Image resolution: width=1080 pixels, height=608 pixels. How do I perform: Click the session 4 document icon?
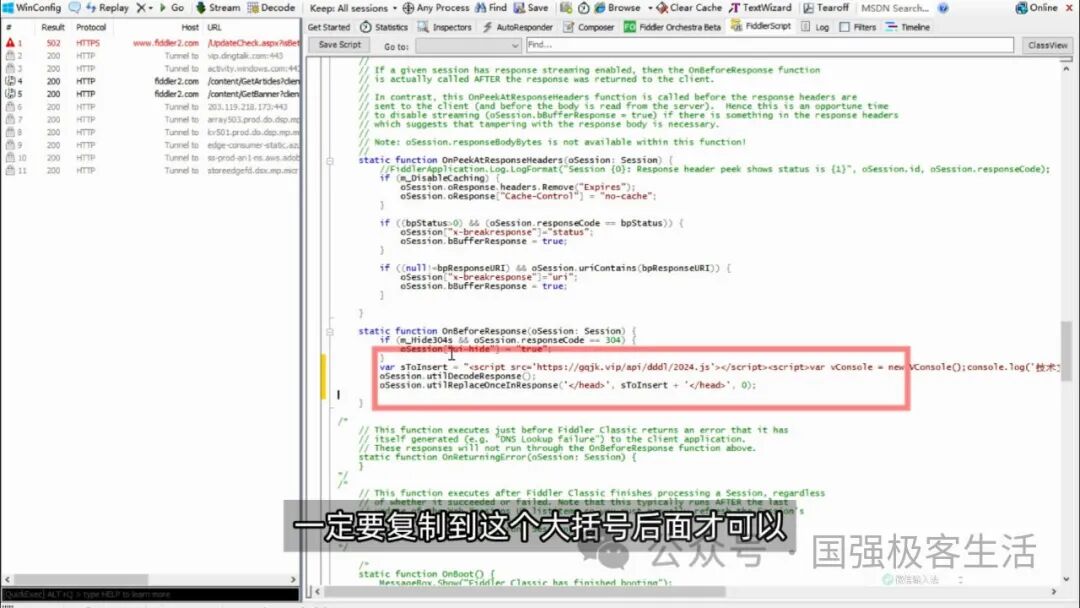point(10,81)
